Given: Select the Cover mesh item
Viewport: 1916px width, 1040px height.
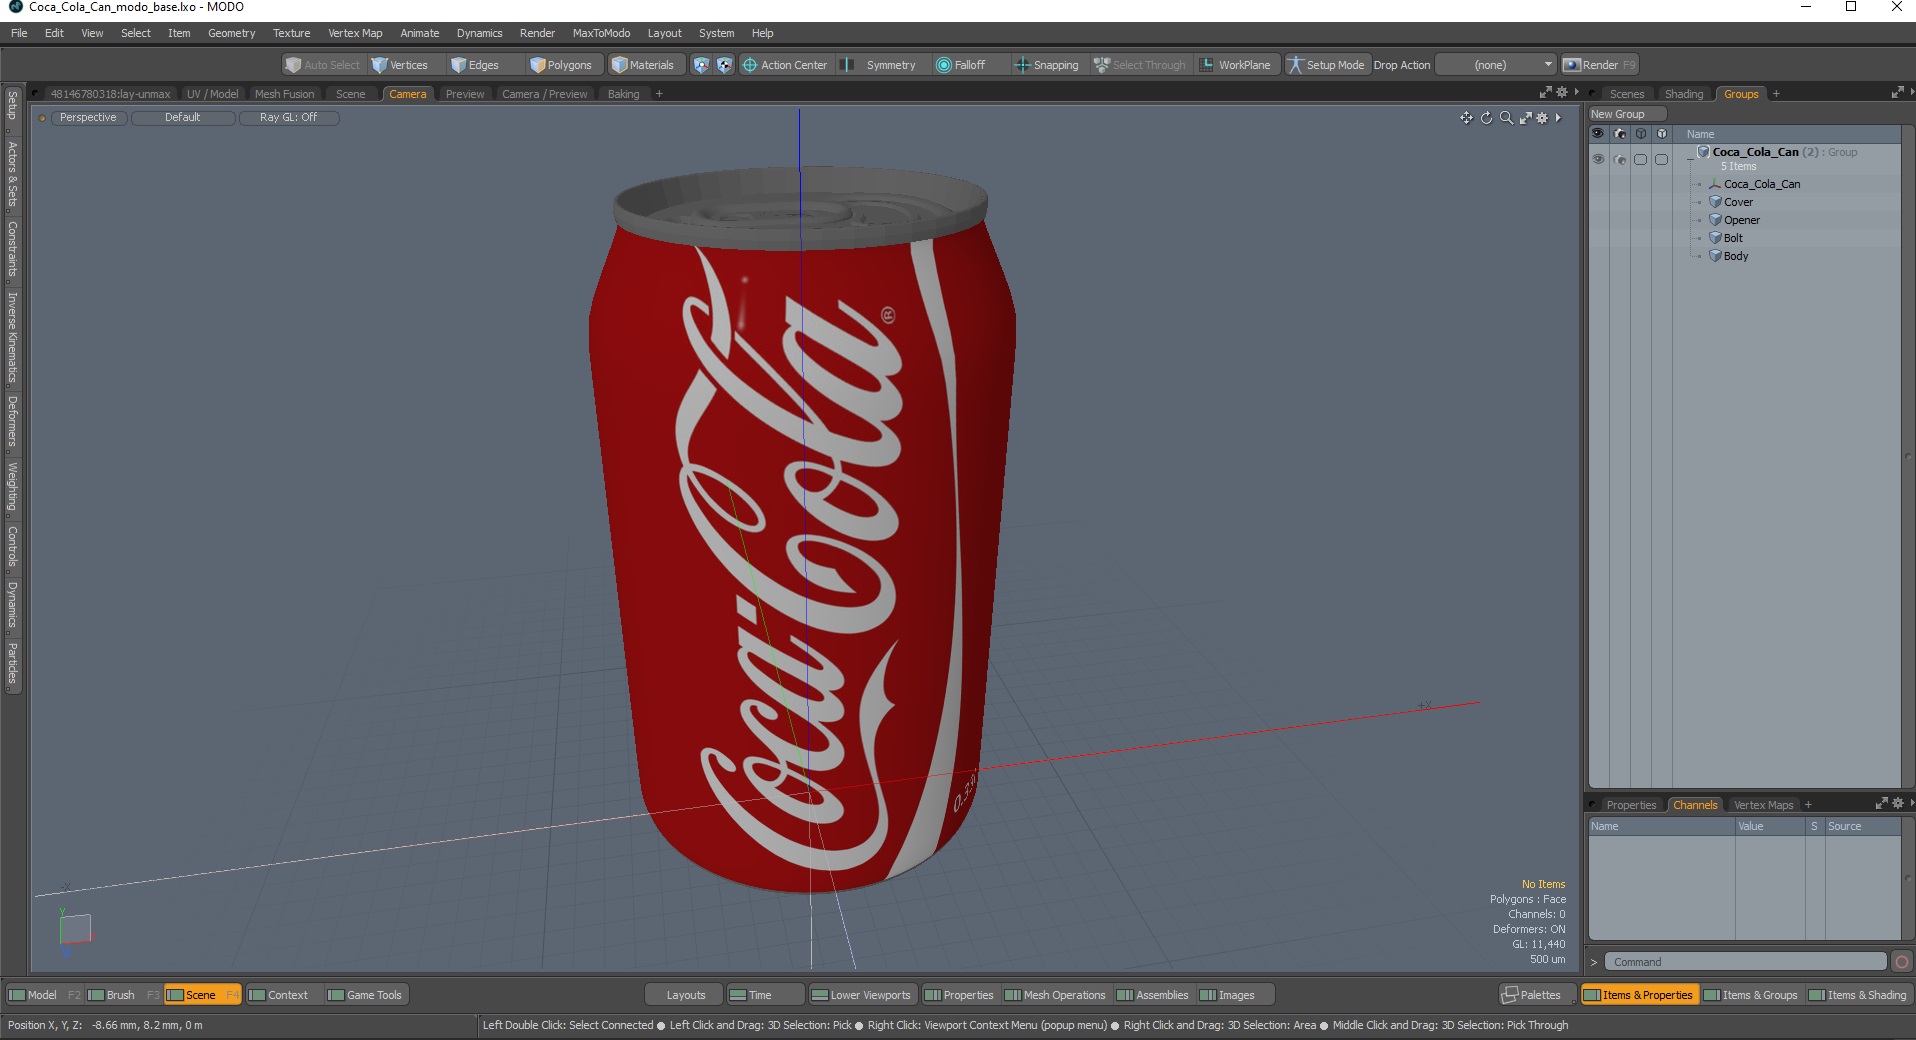Looking at the screenshot, I should (x=1738, y=202).
